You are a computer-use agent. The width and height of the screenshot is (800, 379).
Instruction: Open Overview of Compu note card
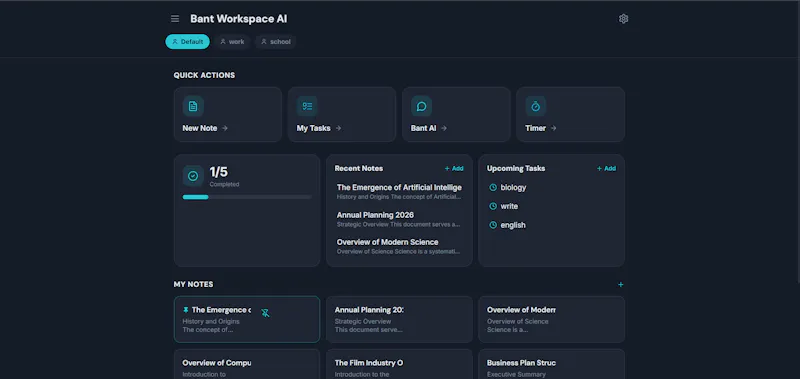[247, 364]
